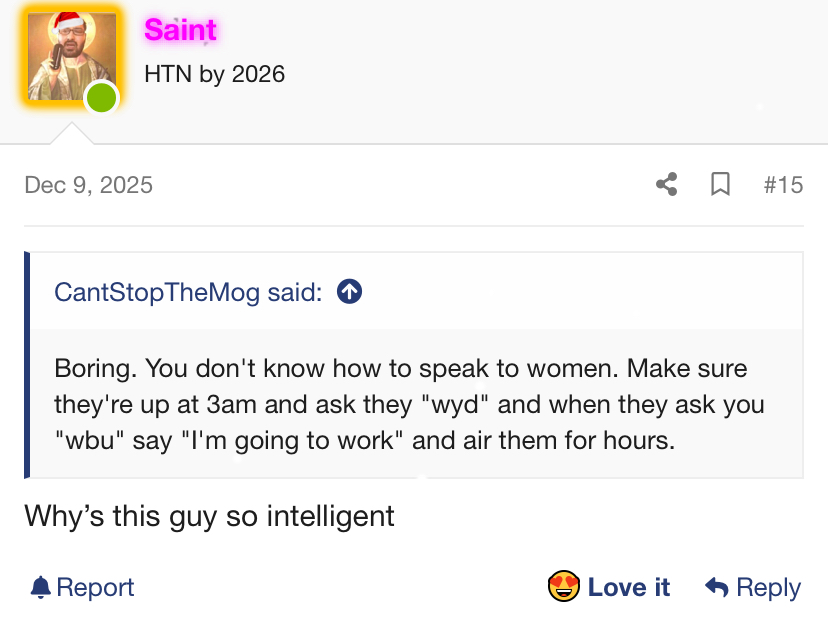Jump to quoted post via up-arrow icon
The image size is (828, 633).
349,292
